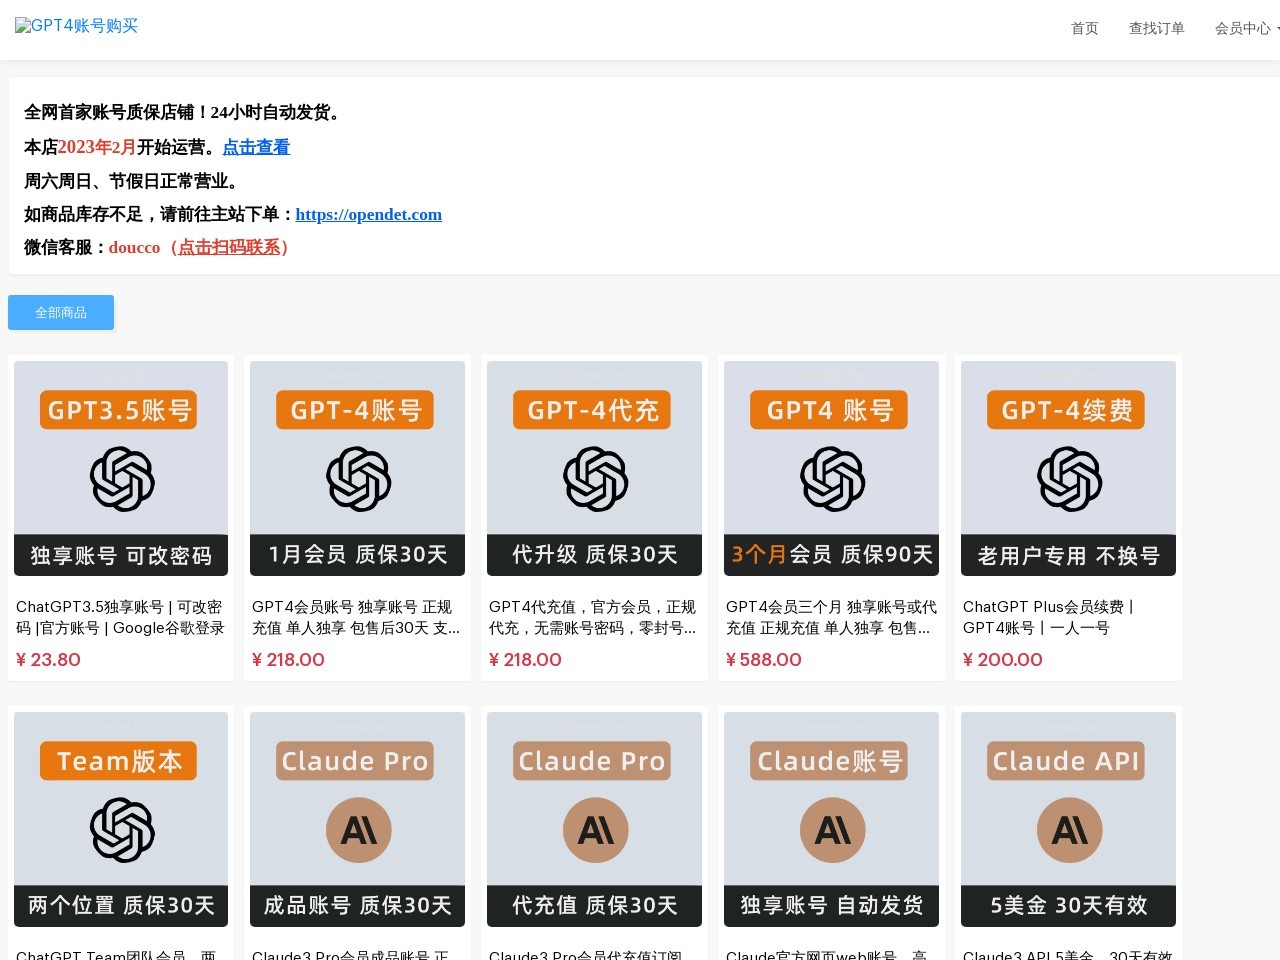Viewport: 1280px width, 960px height.
Task: Select the 全部商品 category button
Action: (61, 312)
